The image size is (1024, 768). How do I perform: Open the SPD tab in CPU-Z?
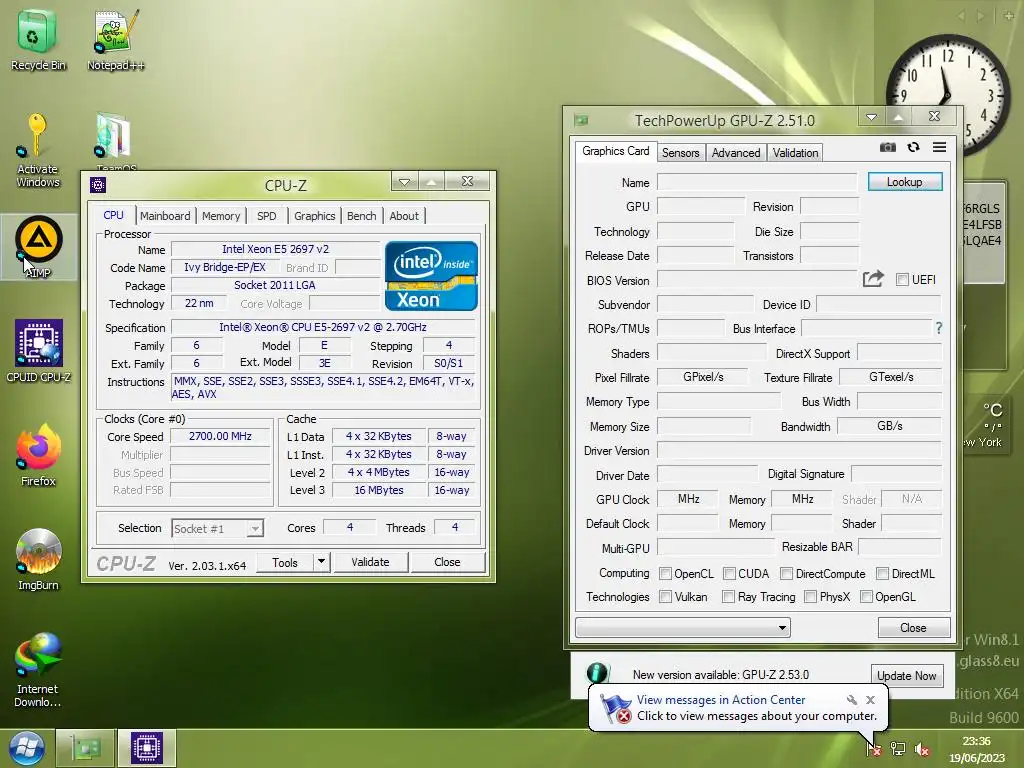coord(266,216)
